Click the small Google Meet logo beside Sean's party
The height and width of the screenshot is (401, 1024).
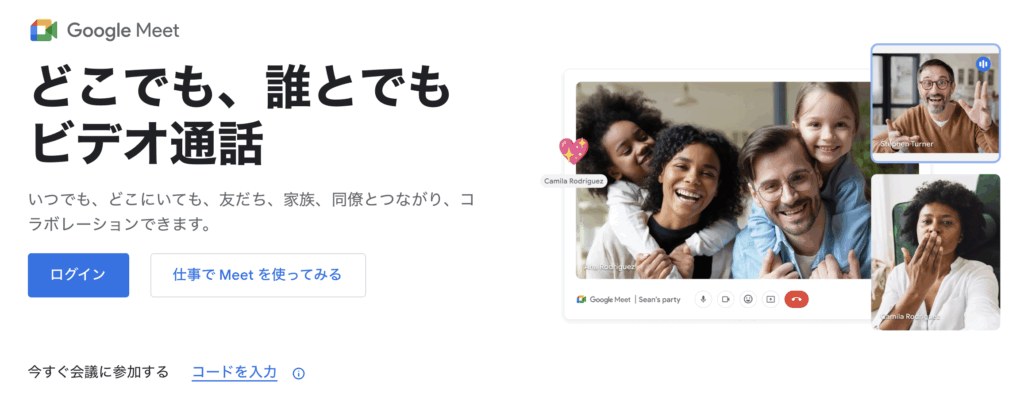click(581, 299)
